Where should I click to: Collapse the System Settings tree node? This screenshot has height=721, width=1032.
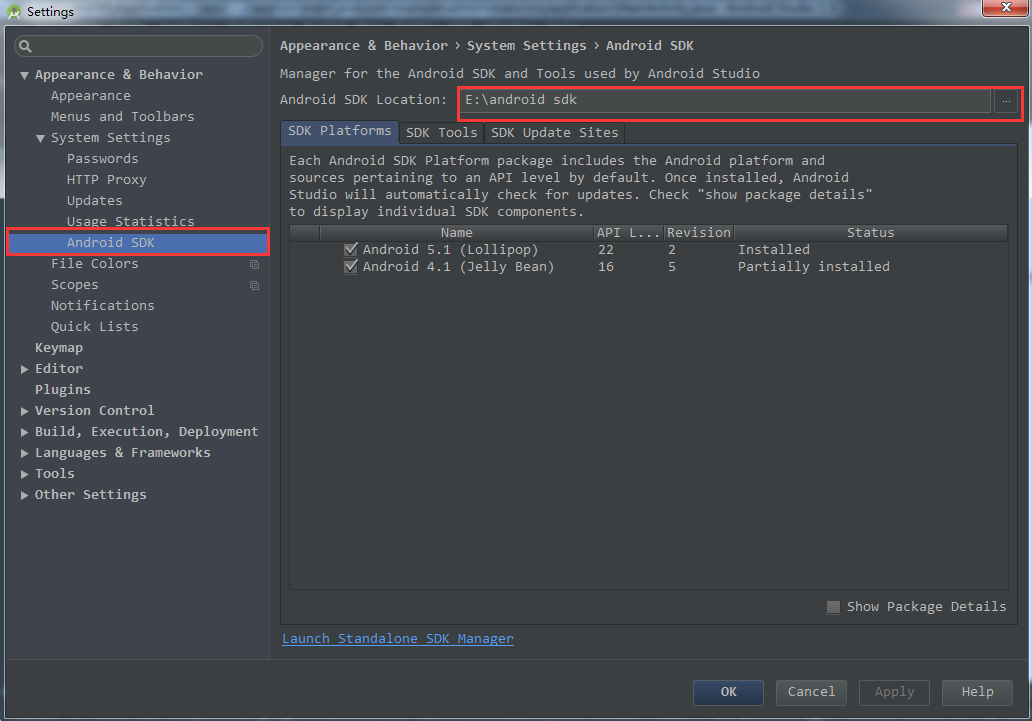[40, 138]
